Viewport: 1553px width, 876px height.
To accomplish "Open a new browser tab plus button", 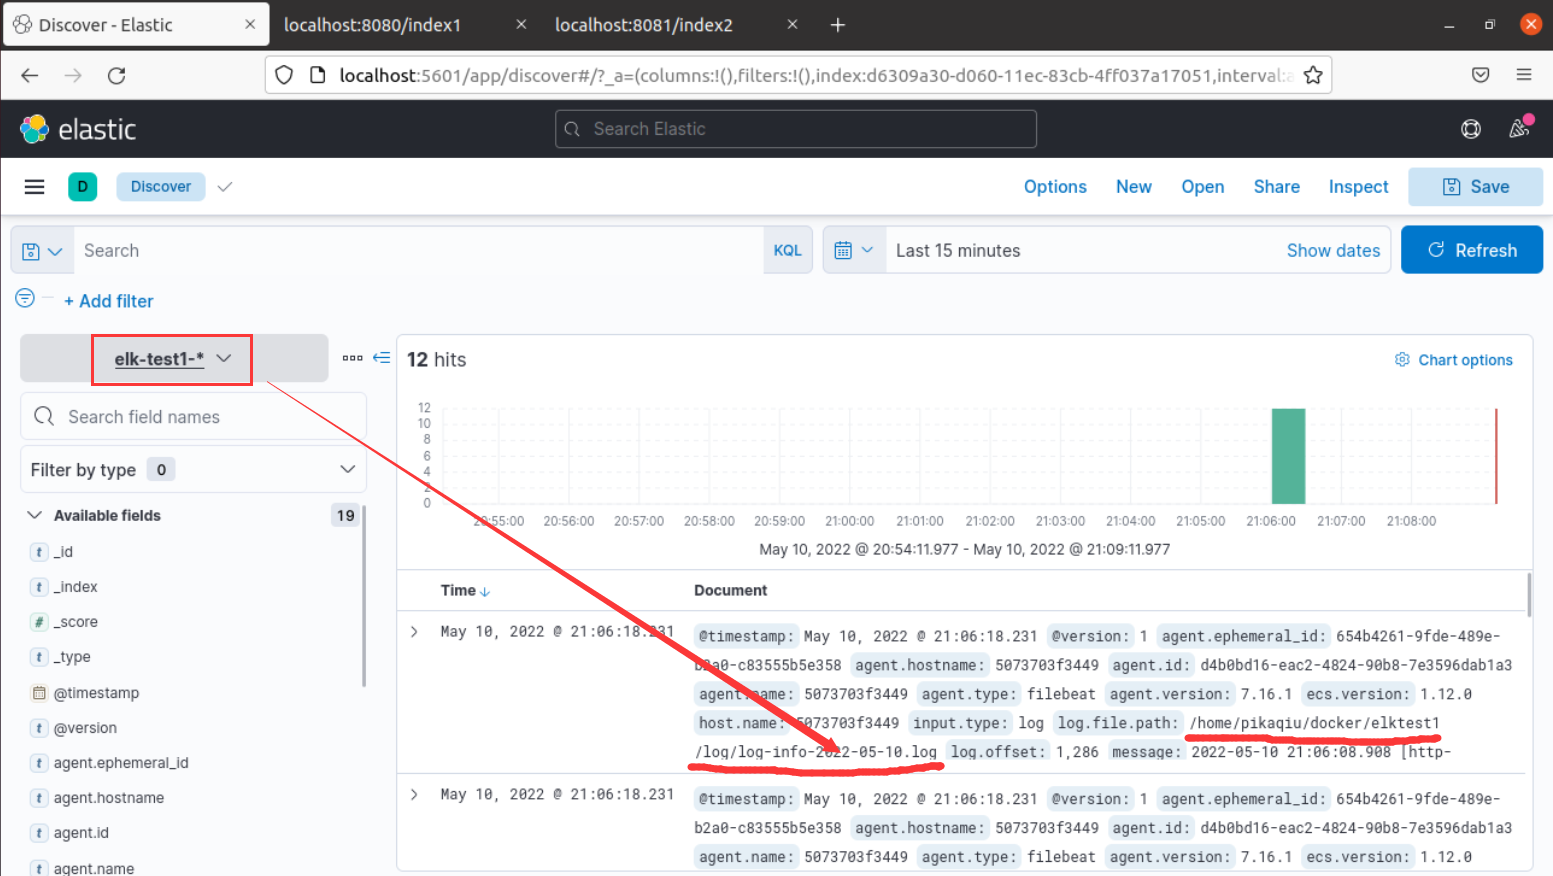I will 838,25.
